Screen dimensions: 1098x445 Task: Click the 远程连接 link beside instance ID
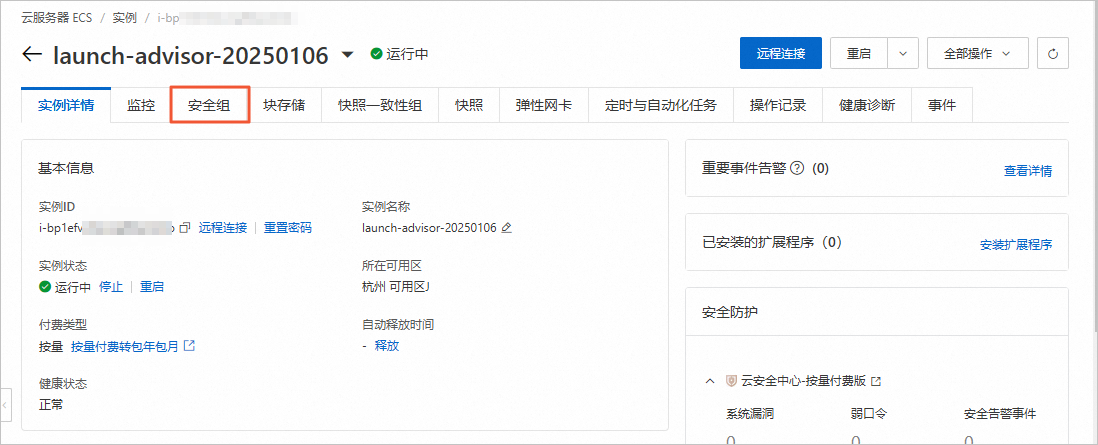pyautogui.click(x=223, y=228)
